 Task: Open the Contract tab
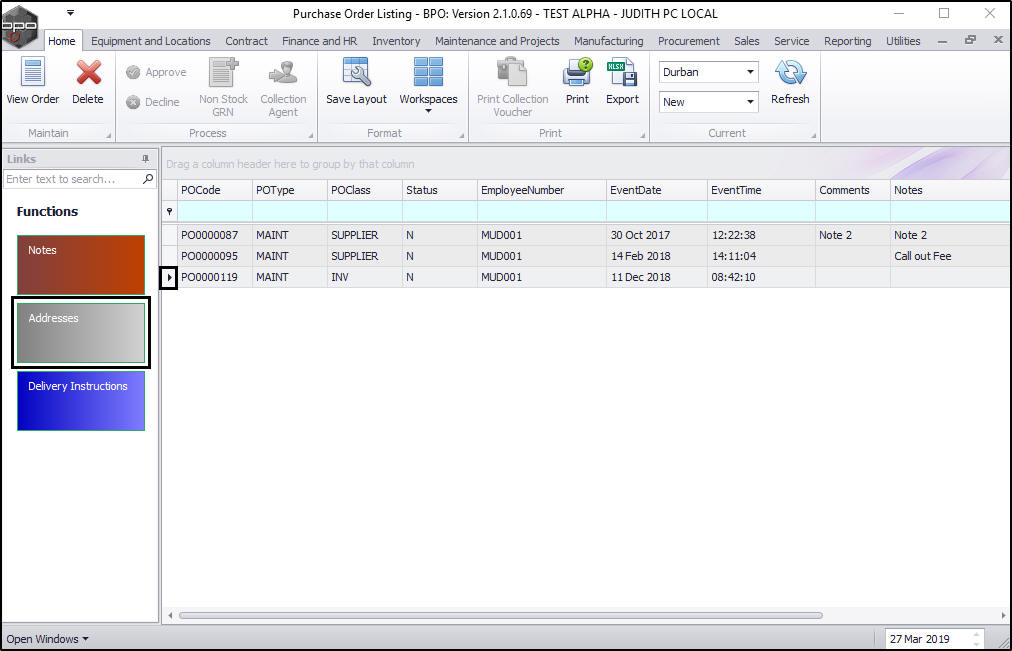tap(246, 41)
